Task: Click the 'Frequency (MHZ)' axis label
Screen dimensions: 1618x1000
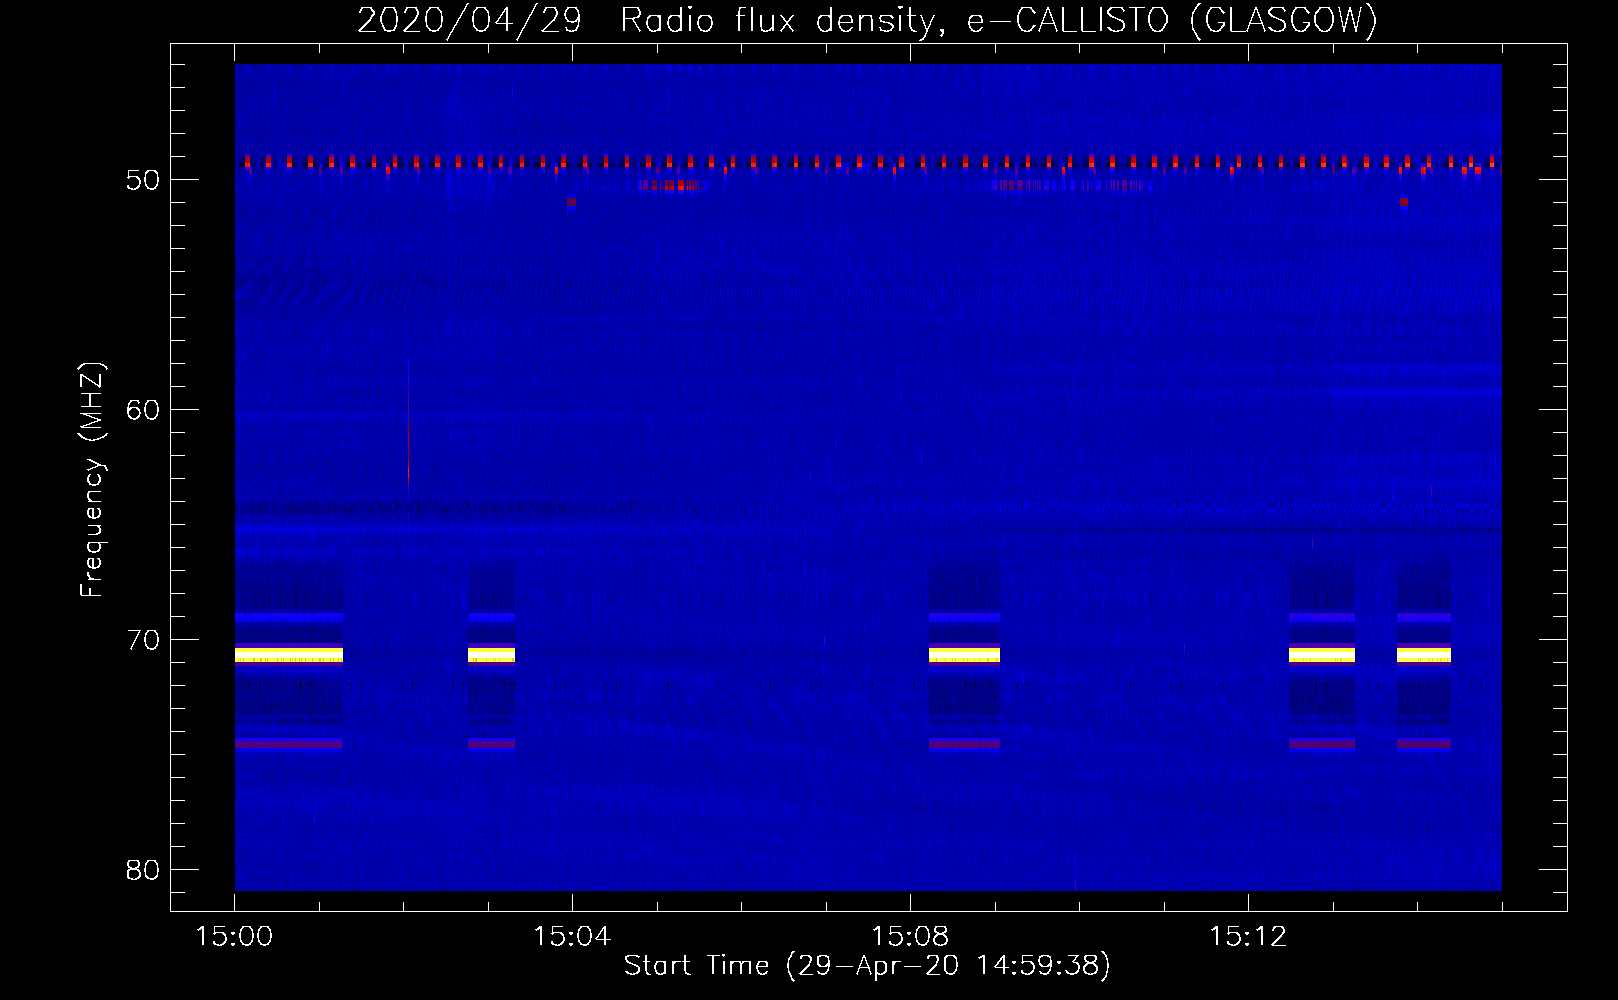Action: pos(92,480)
